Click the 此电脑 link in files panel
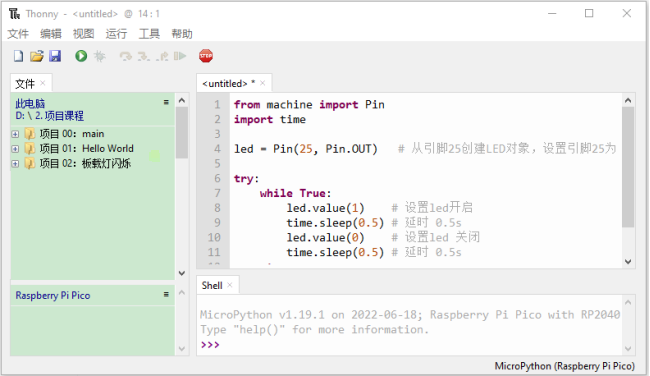The width and height of the screenshot is (650, 376). pos(30,104)
